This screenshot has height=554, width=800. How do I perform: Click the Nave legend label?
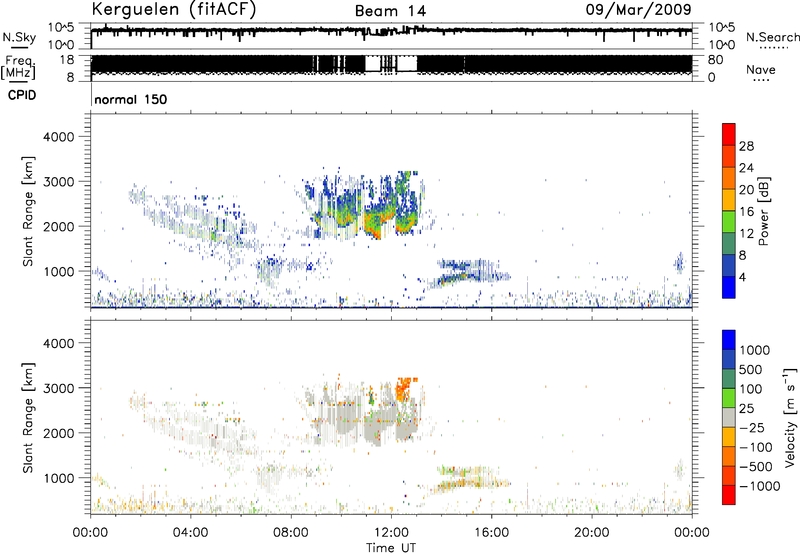pyautogui.click(x=761, y=69)
